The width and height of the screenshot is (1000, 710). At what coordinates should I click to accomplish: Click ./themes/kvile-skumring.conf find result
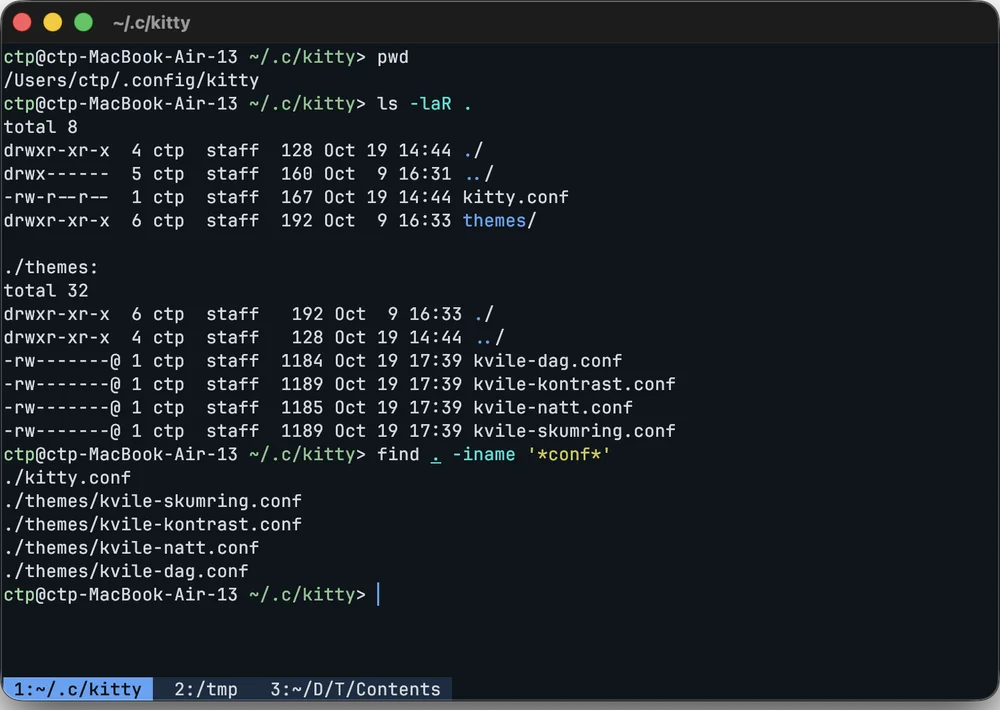152,501
